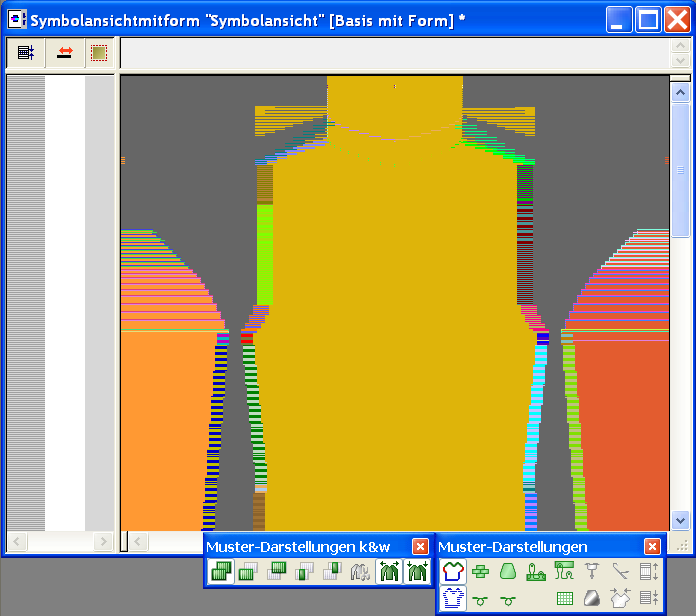Image resolution: width=696 pixels, height=616 pixels.
Task: Select the overlapping green panels icon in k&w toolbar
Action: click(x=221, y=572)
